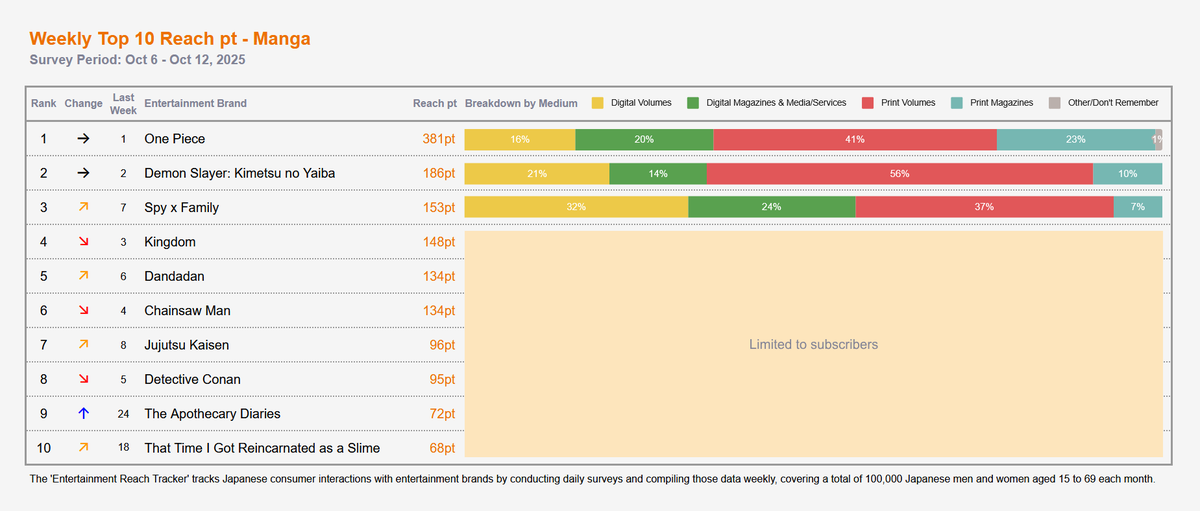
Task: Click the 153pt reach value
Action: (x=439, y=207)
